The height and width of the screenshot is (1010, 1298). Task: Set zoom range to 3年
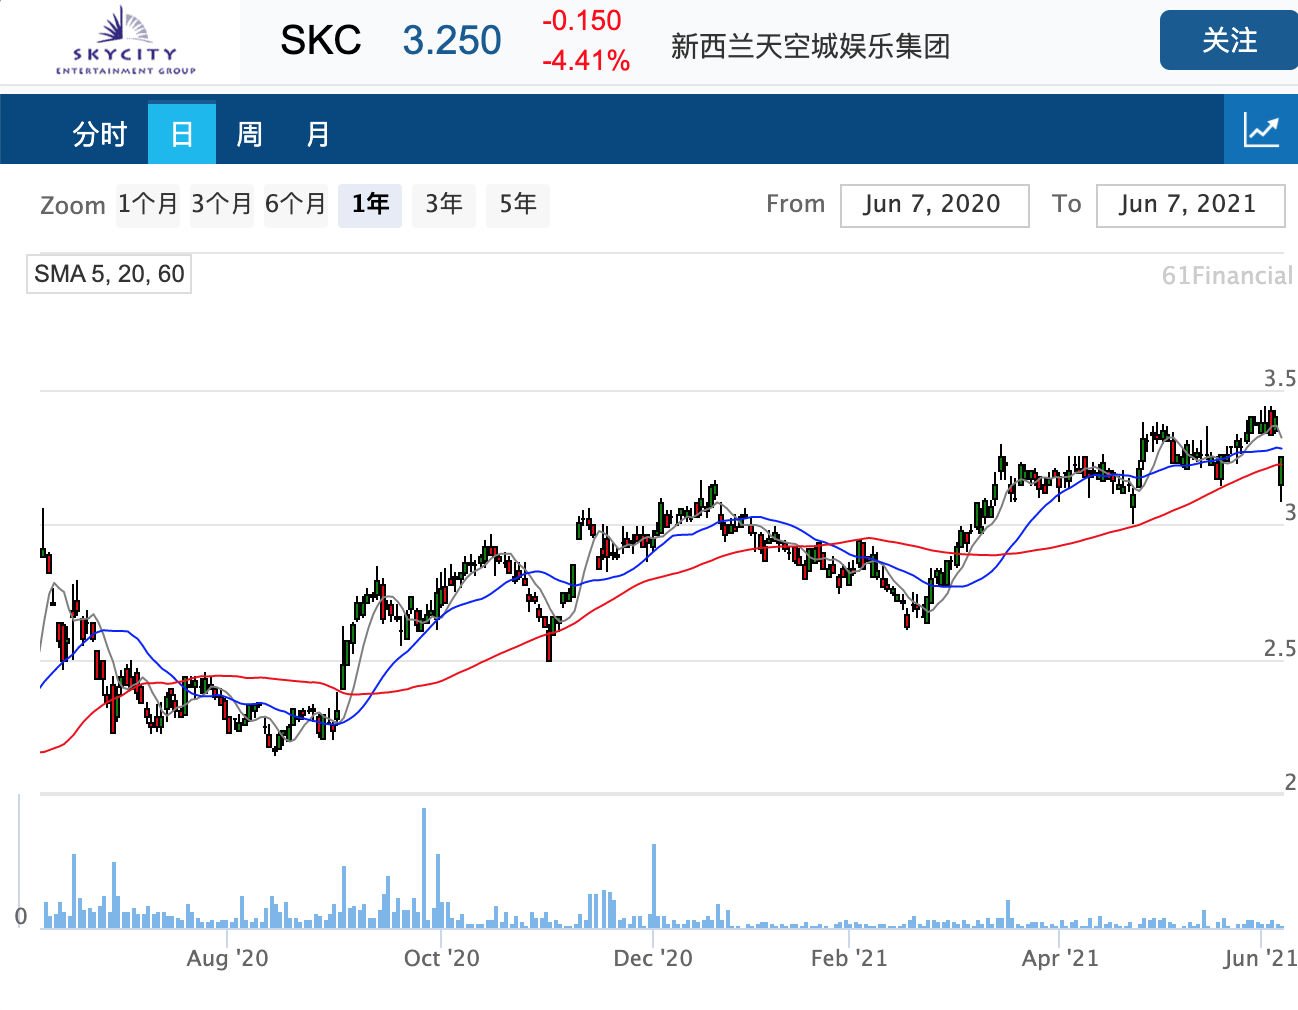click(444, 204)
